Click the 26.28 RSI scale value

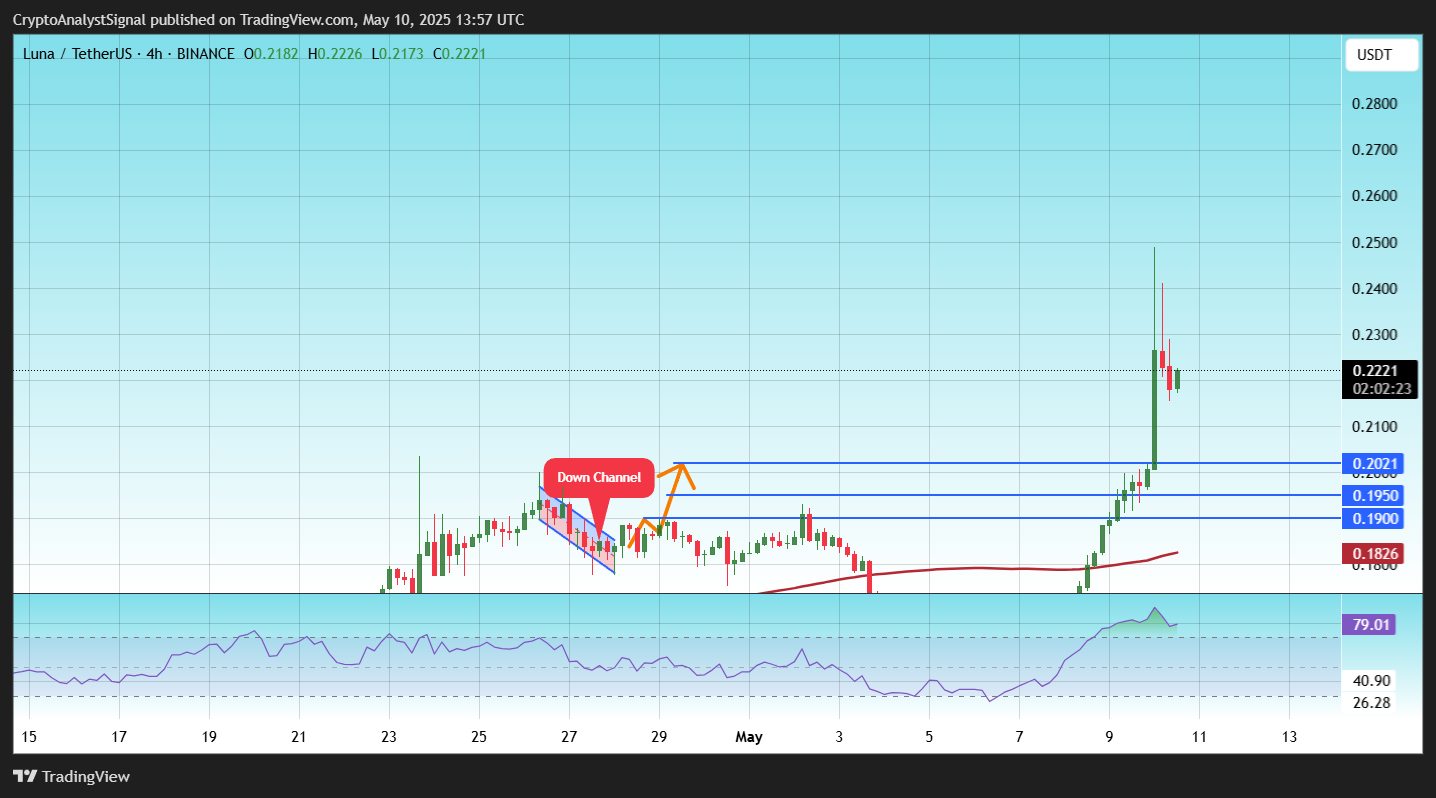pos(1372,703)
